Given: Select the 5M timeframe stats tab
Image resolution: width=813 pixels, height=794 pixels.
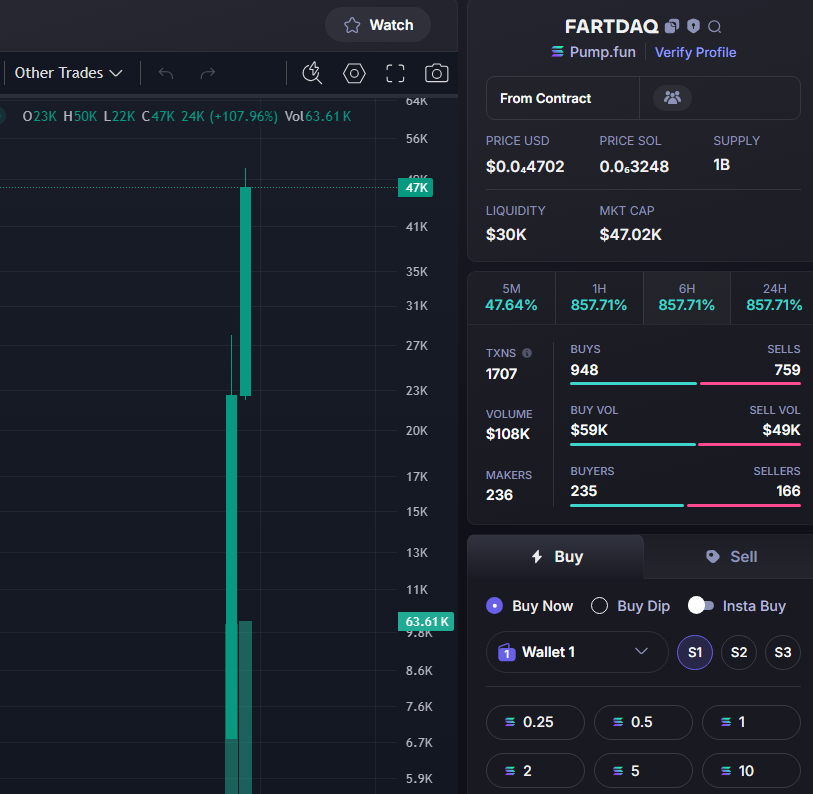Looking at the screenshot, I should [511, 298].
